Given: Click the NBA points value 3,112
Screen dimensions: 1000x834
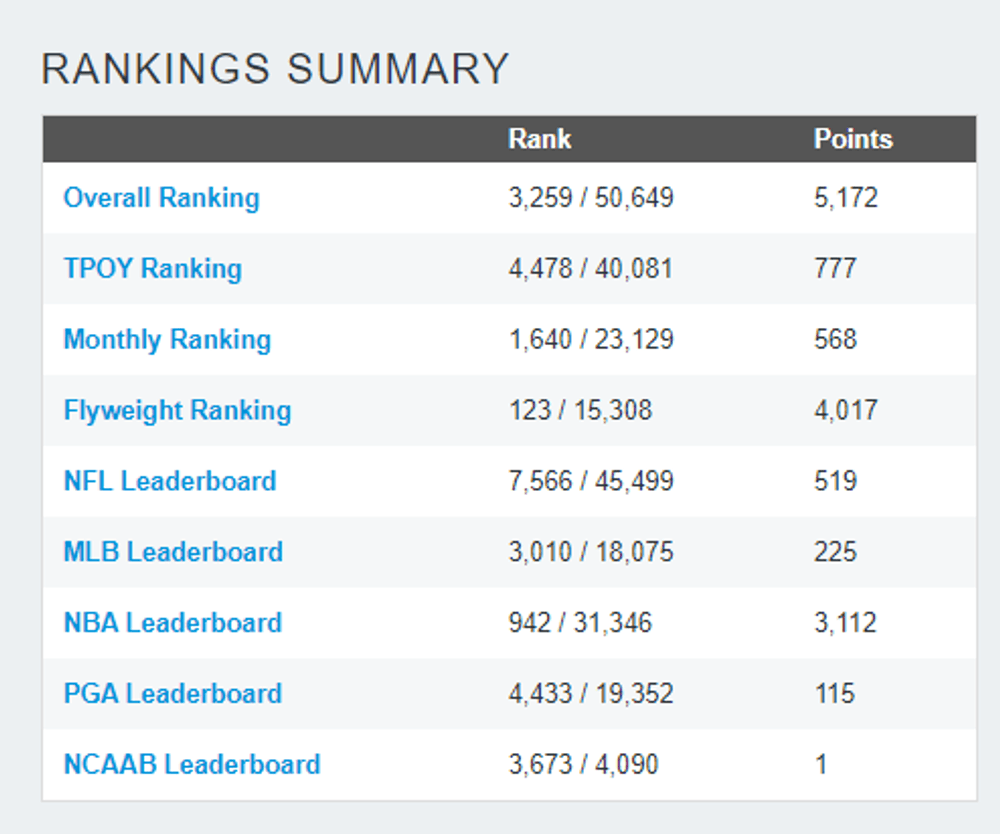Looking at the screenshot, I should click(x=845, y=623).
